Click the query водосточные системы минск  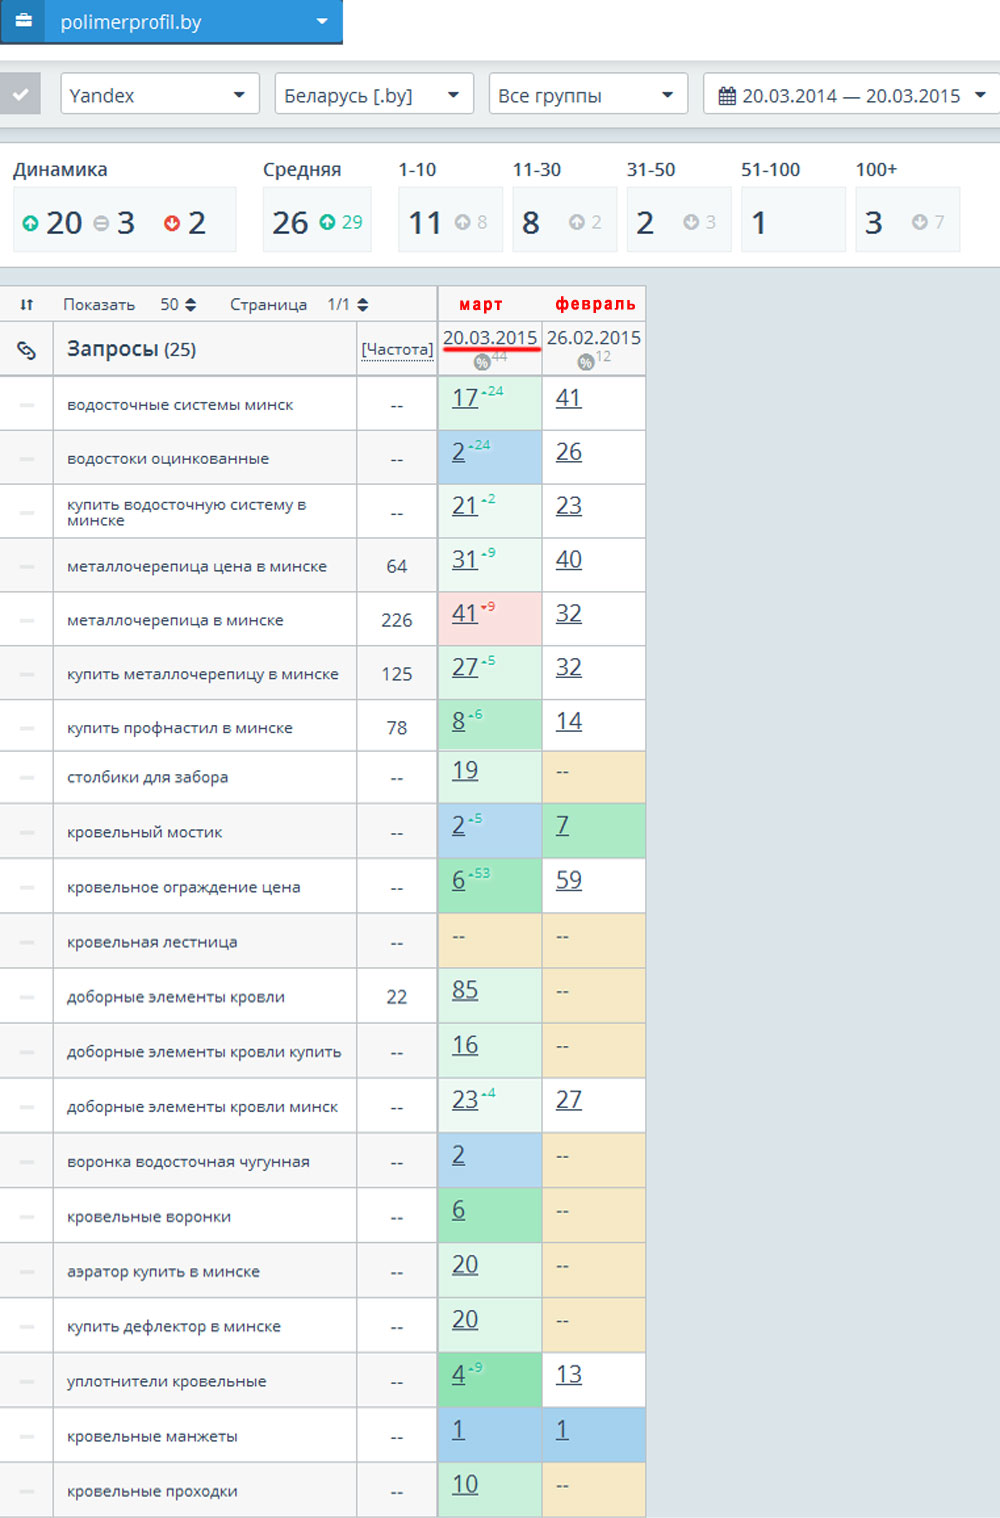click(180, 405)
